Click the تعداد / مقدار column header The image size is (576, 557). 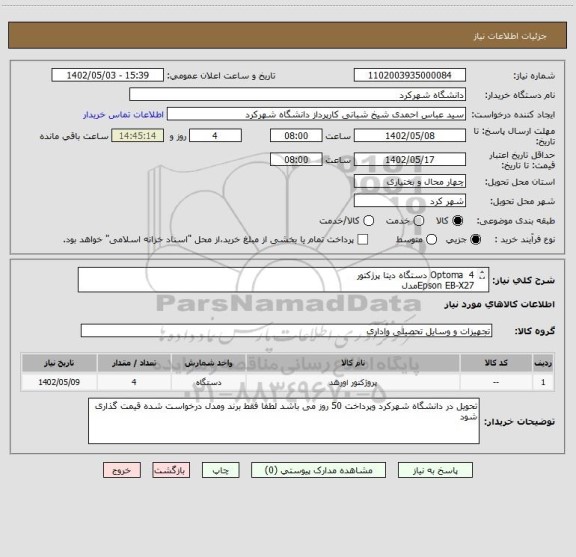coord(134,363)
